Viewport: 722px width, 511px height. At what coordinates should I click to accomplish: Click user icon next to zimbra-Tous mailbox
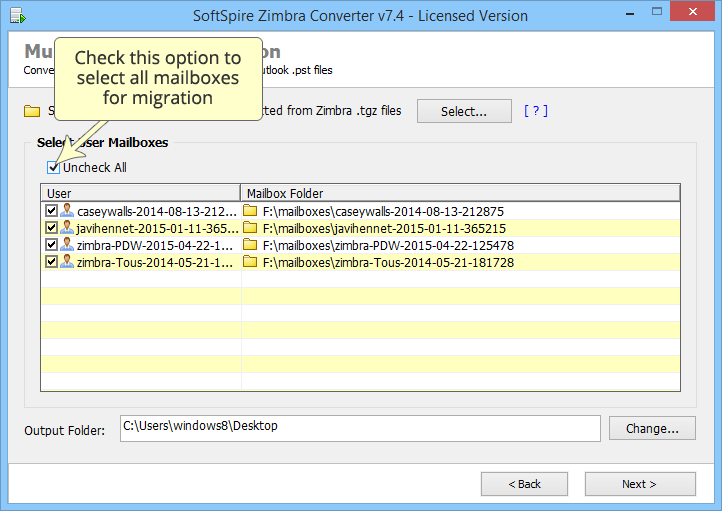pyautogui.click(x=67, y=261)
